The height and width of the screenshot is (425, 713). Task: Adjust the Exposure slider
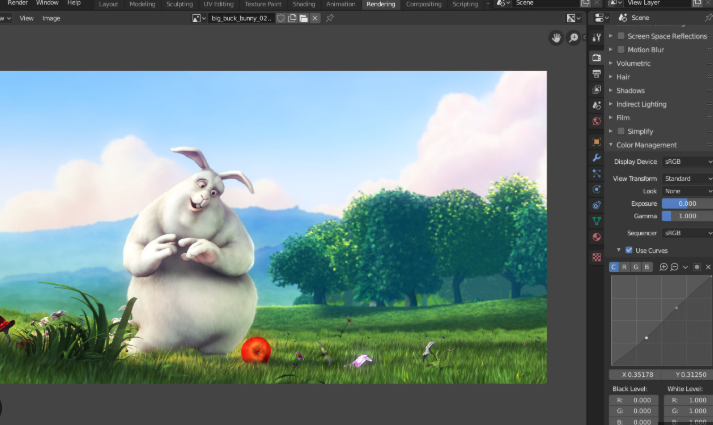pyautogui.click(x=687, y=204)
